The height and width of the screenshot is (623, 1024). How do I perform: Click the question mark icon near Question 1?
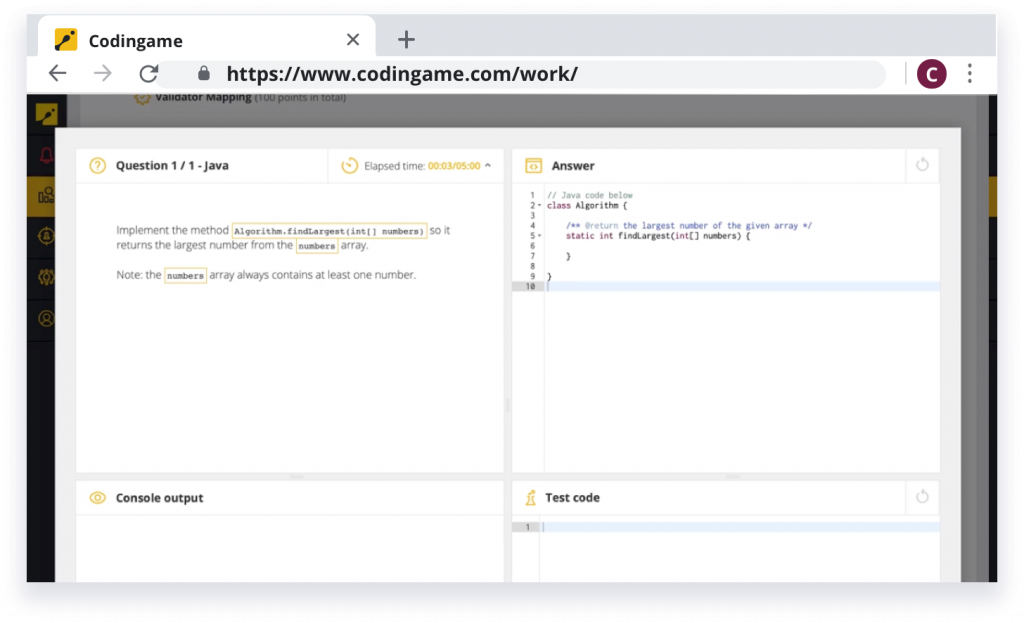tap(96, 166)
